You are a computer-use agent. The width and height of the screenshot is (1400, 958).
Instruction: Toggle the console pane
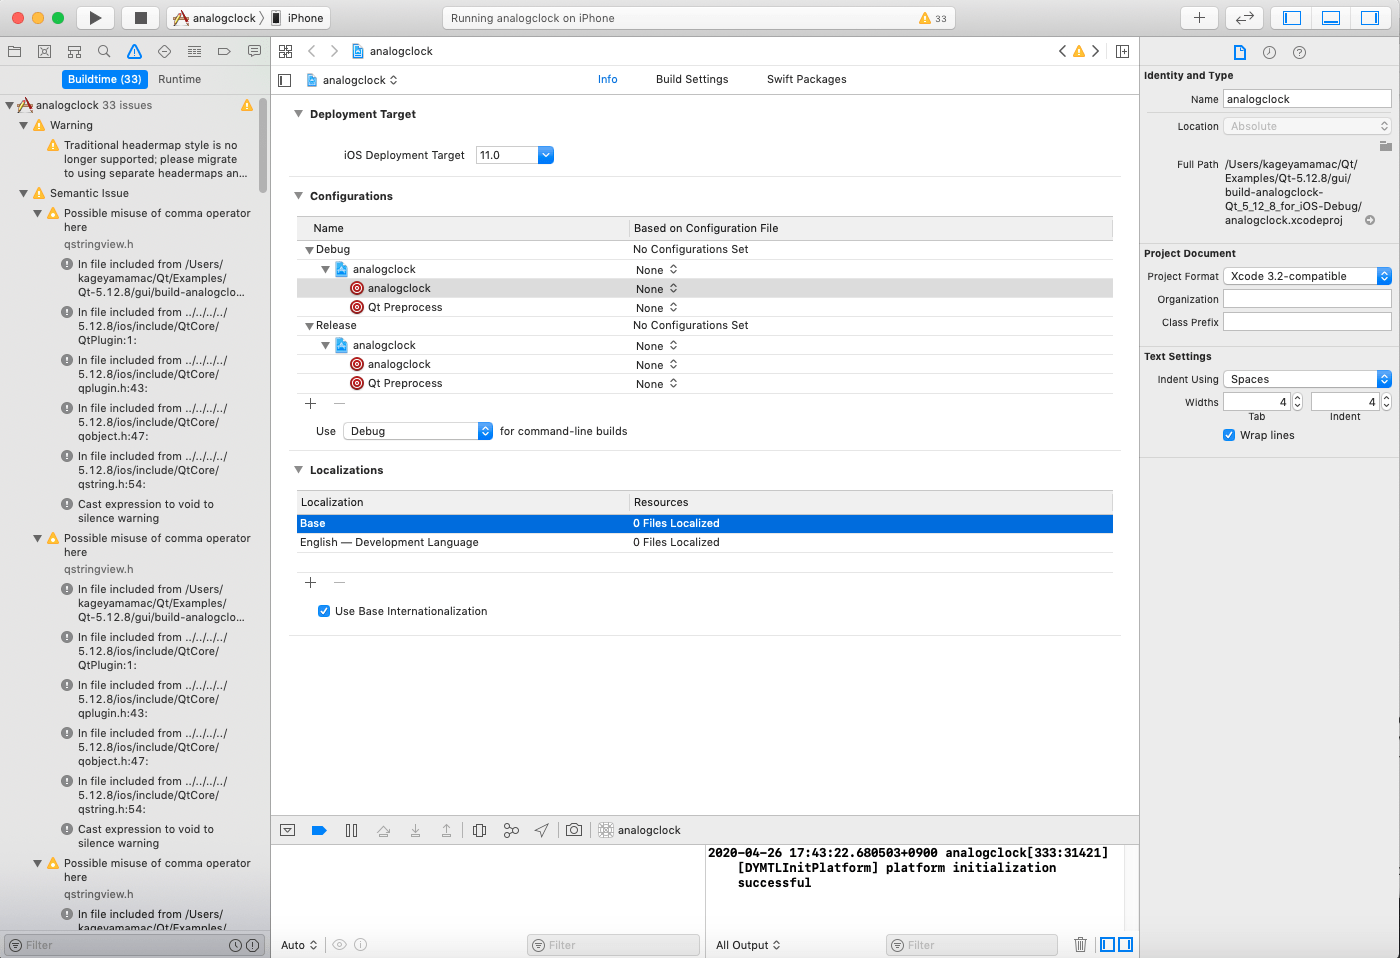click(x=1125, y=945)
